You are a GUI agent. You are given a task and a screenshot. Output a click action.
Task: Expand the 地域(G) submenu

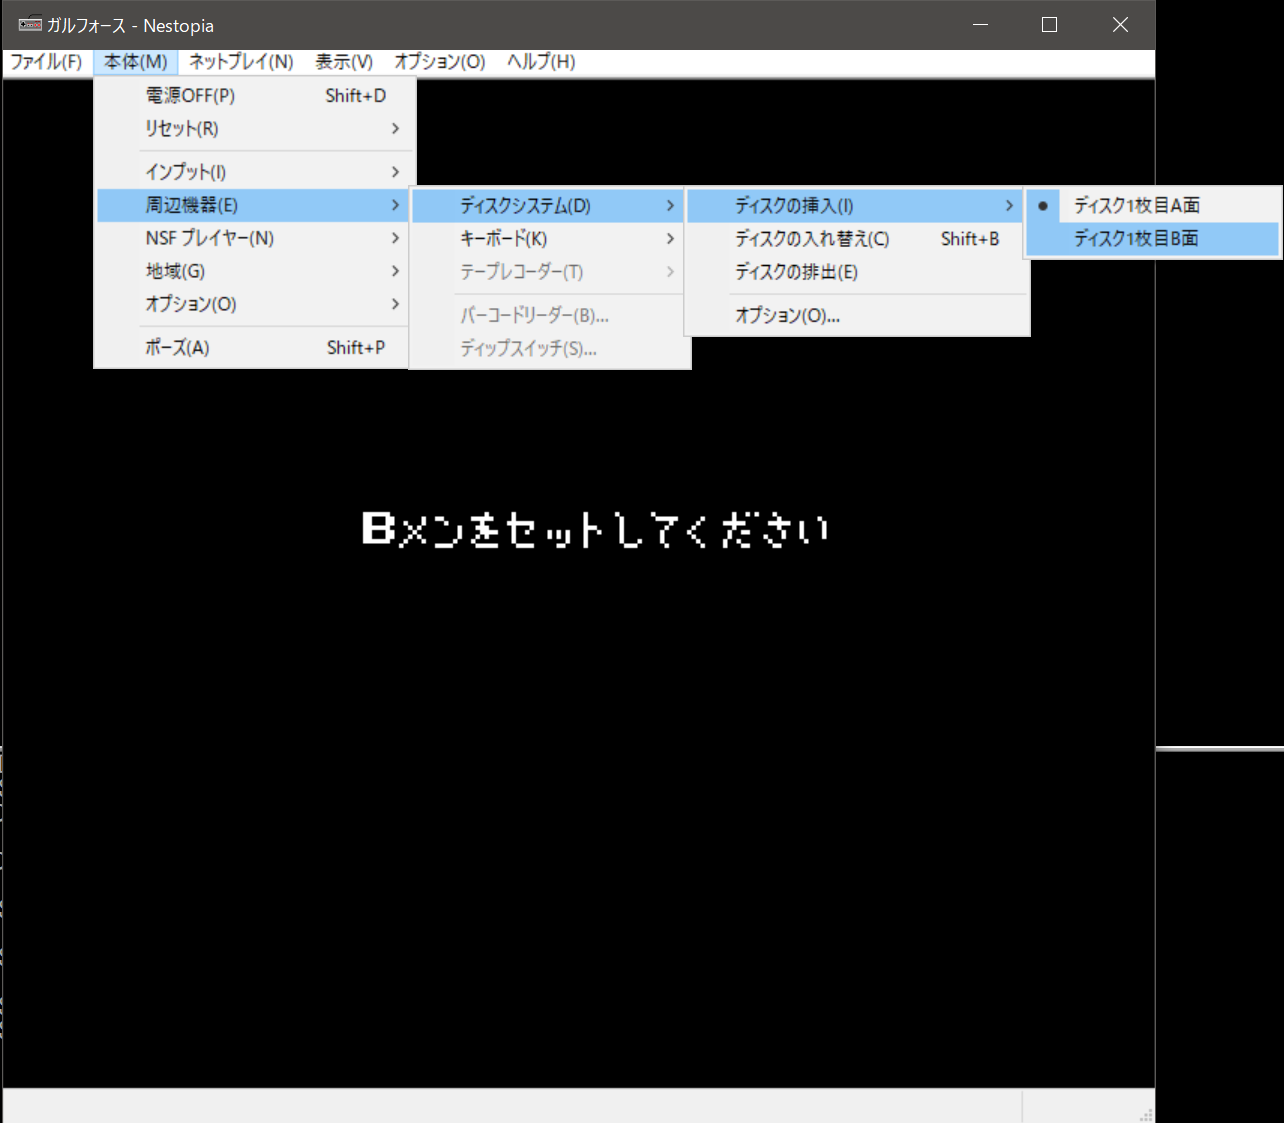point(252,271)
